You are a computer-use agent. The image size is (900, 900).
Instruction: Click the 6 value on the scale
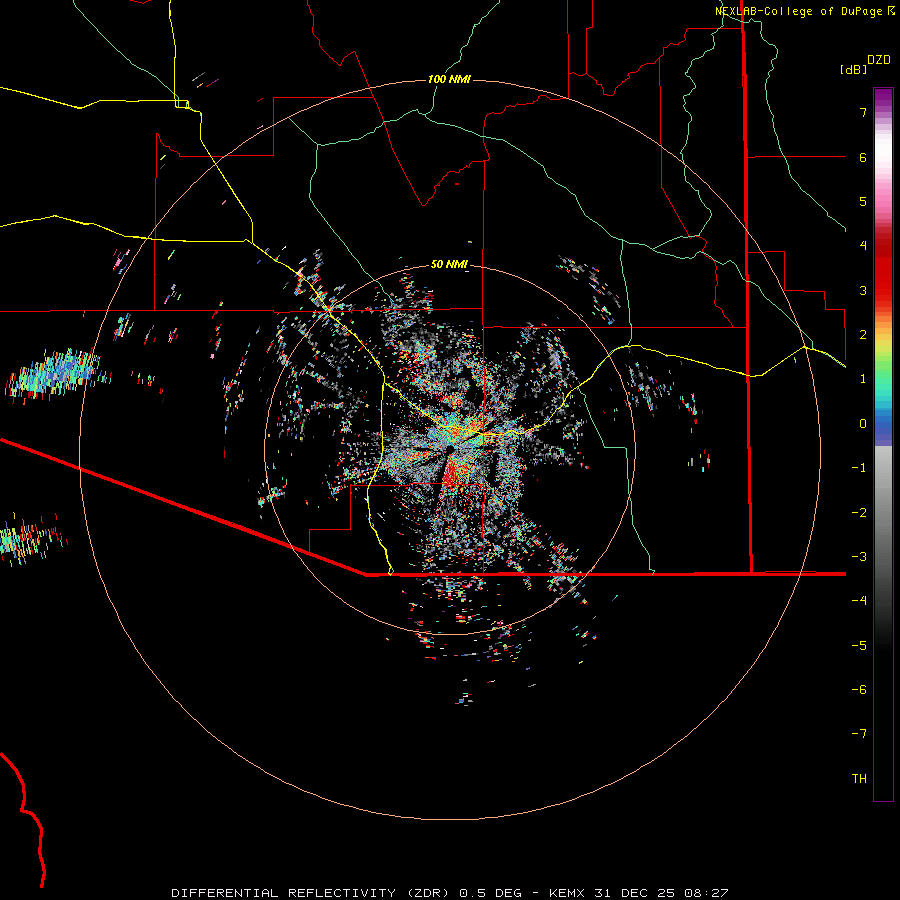point(863,157)
